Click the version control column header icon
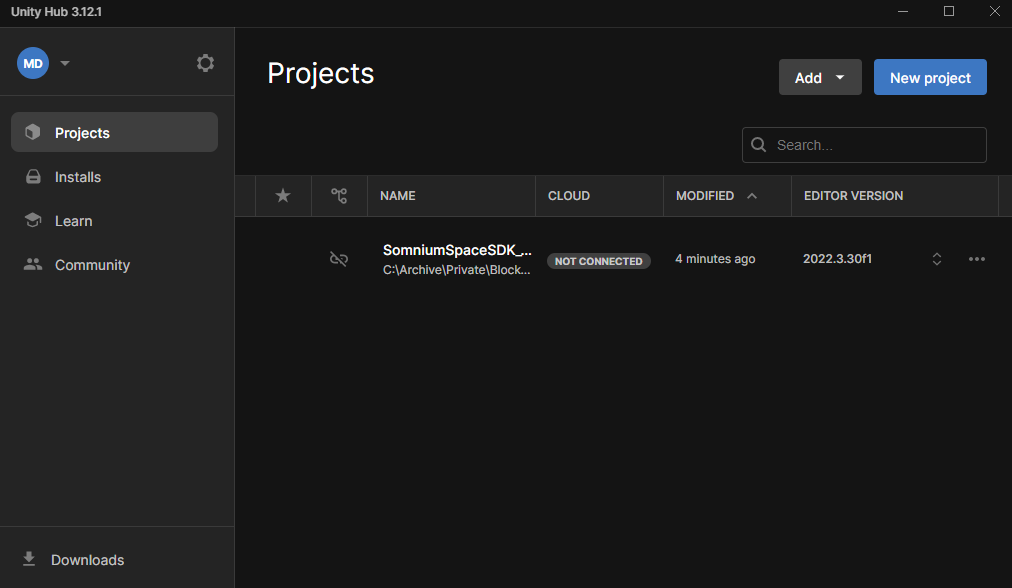 [x=339, y=196]
